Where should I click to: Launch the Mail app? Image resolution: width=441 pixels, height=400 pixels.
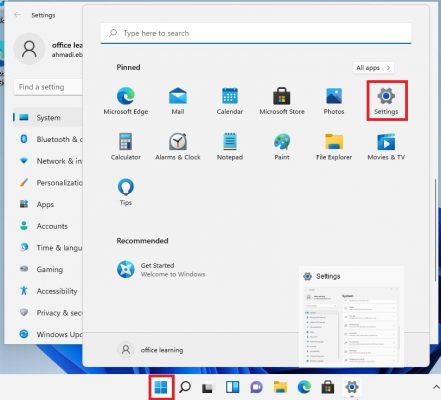[x=178, y=101]
